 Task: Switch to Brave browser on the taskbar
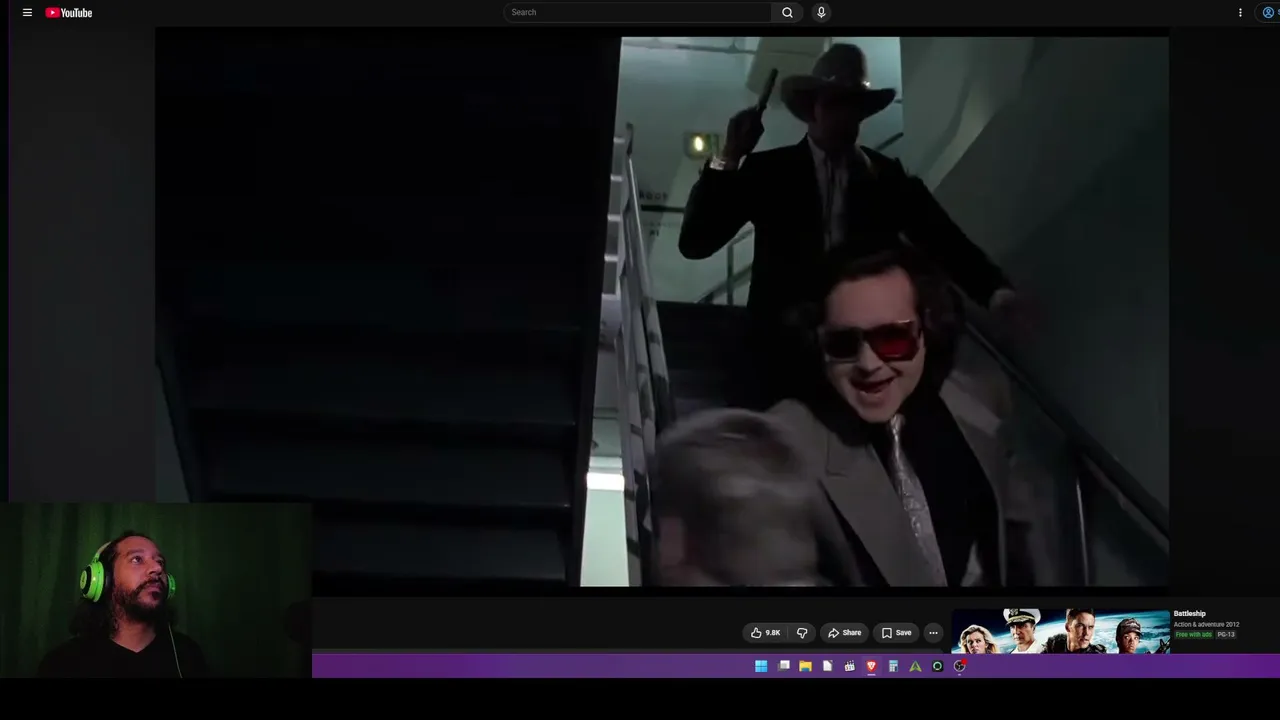(x=871, y=666)
